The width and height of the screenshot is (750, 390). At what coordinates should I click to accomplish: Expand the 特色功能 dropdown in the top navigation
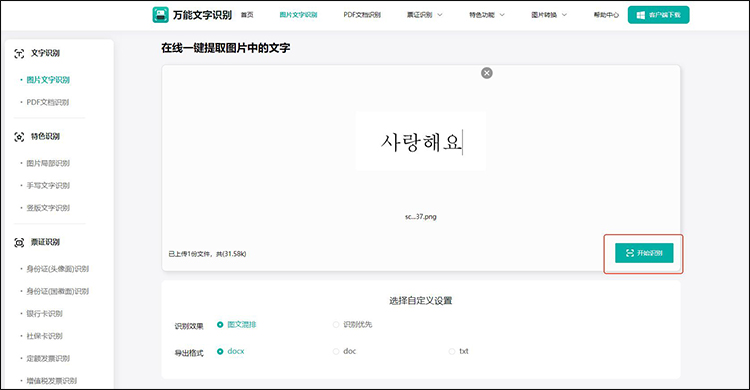tap(487, 15)
